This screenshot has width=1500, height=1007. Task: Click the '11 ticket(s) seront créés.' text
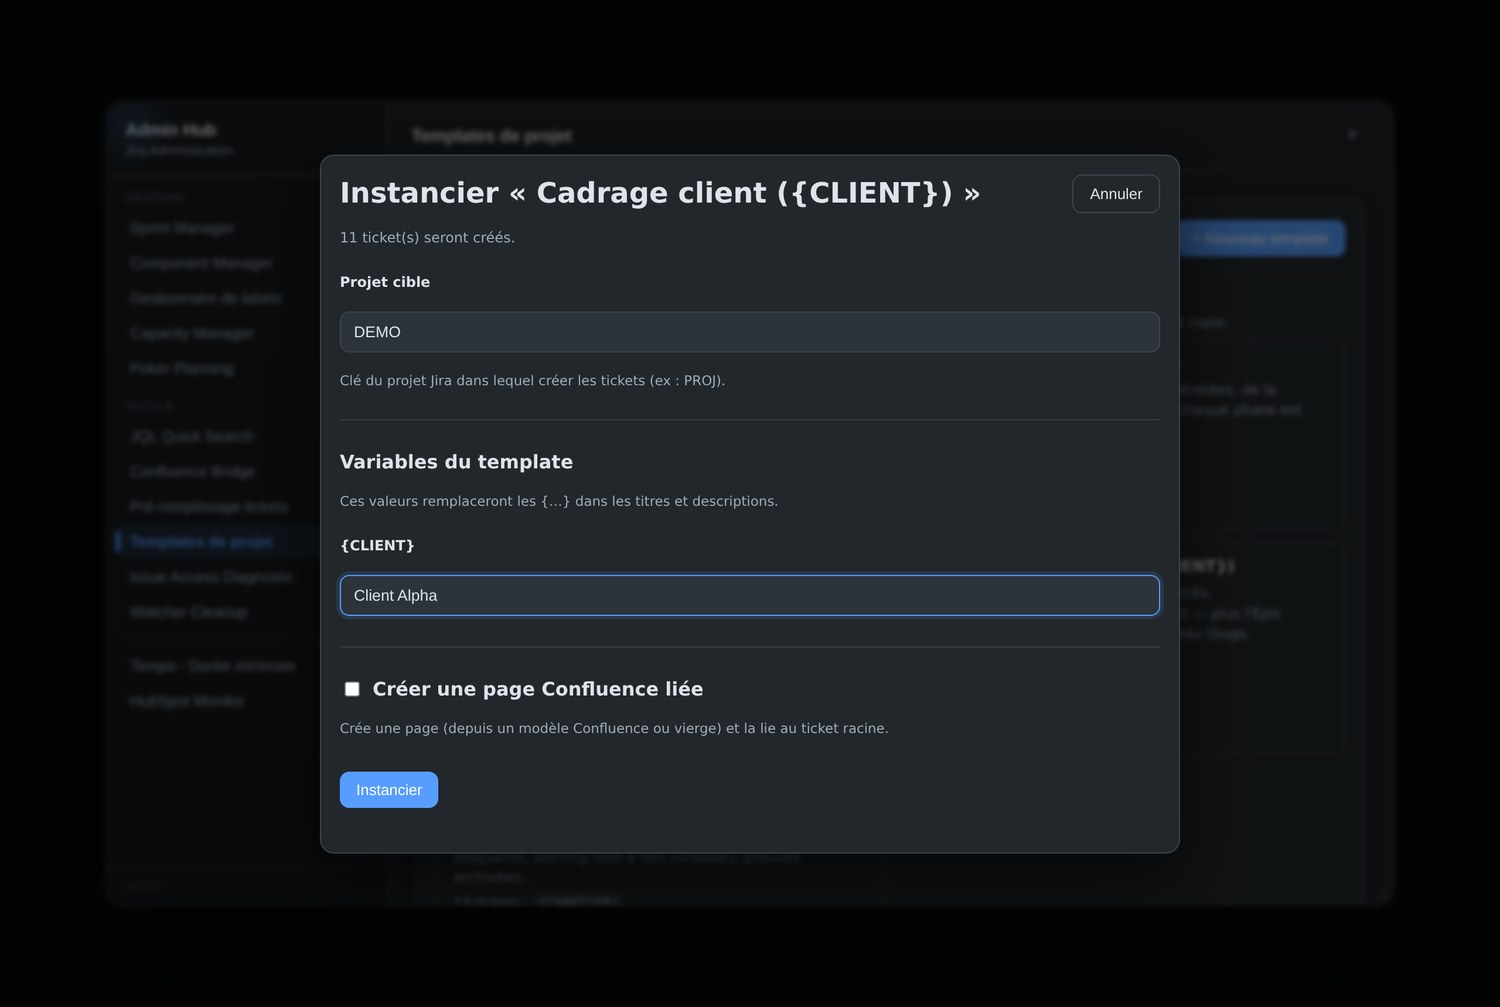pyautogui.click(x=427, y=238)
